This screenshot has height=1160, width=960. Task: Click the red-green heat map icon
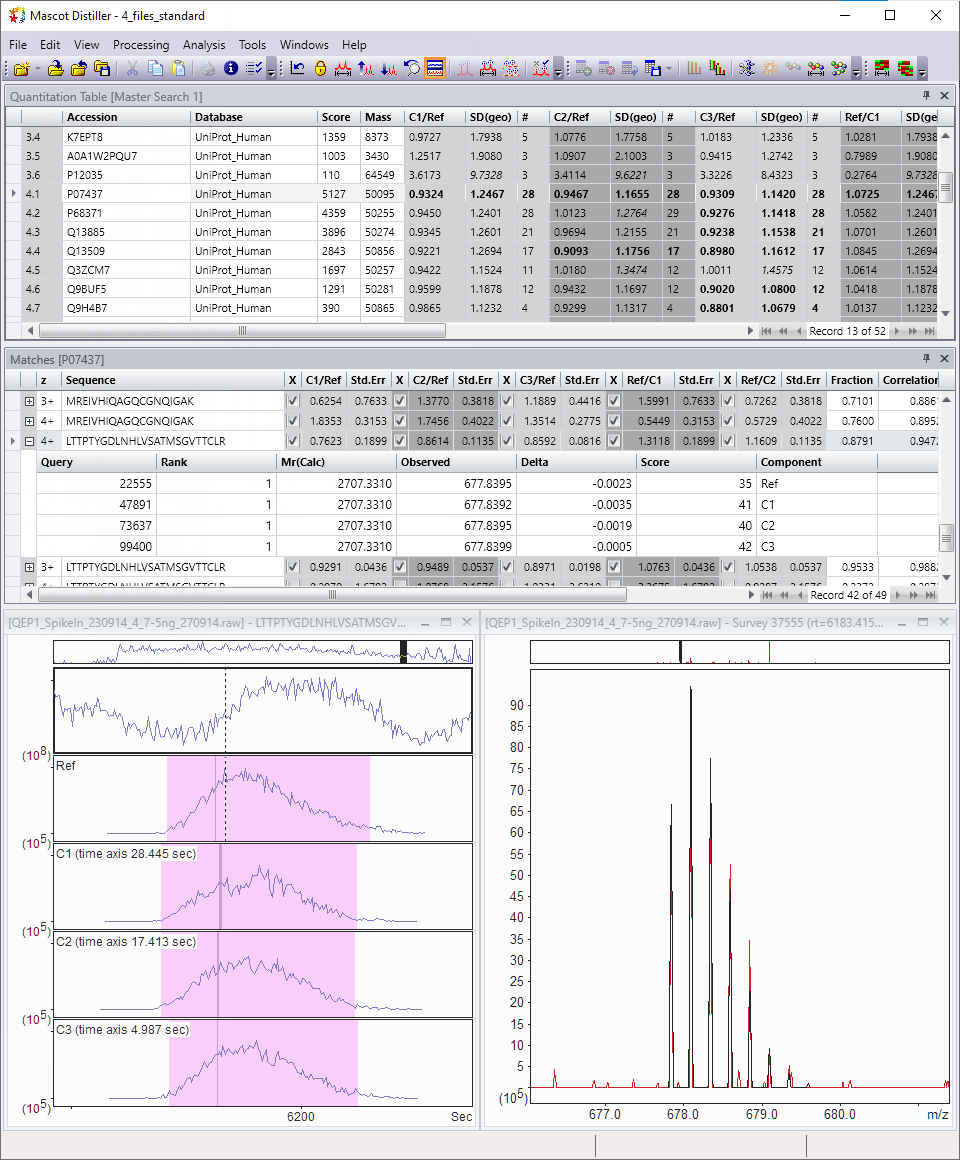(x=882, y=69)
